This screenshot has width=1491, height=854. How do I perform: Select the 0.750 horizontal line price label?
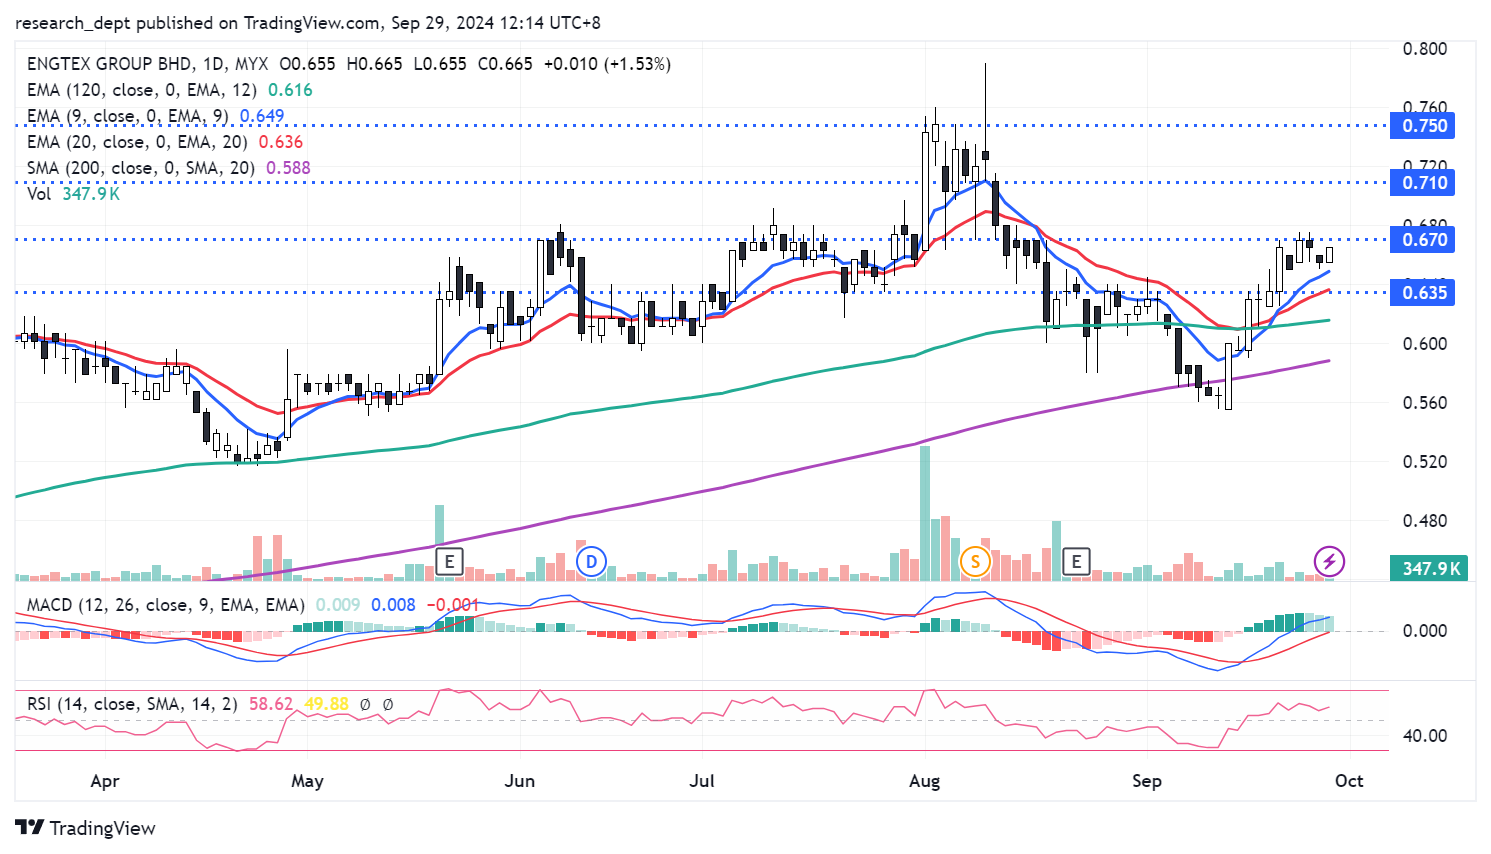[x=1424, y=126]
